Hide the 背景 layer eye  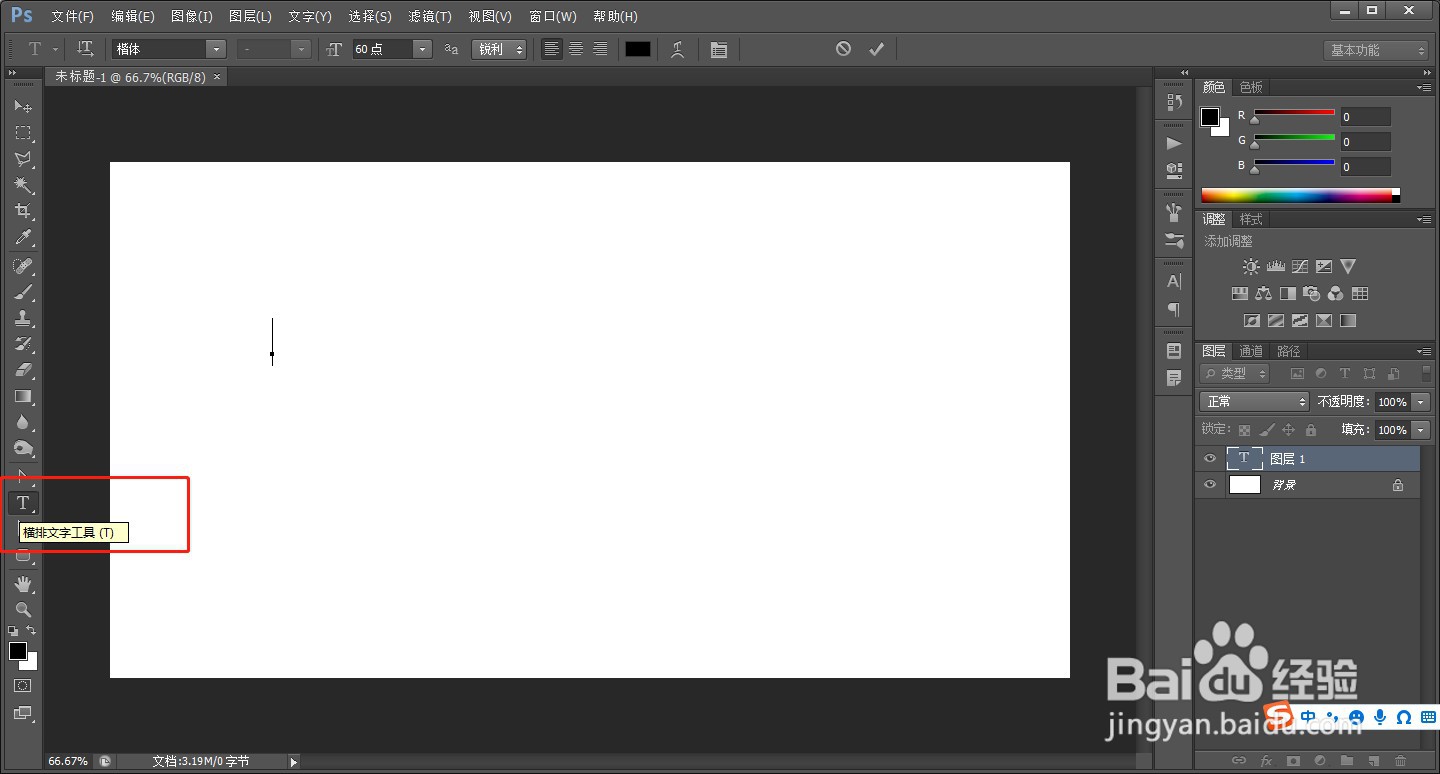click(x=1210, y=485)
